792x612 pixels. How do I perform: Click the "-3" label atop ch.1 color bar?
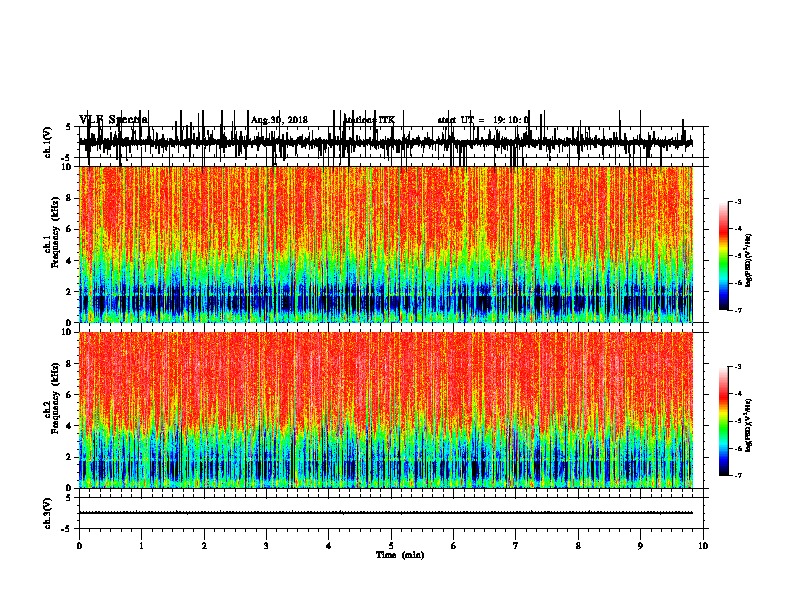[x=737, y=201]
